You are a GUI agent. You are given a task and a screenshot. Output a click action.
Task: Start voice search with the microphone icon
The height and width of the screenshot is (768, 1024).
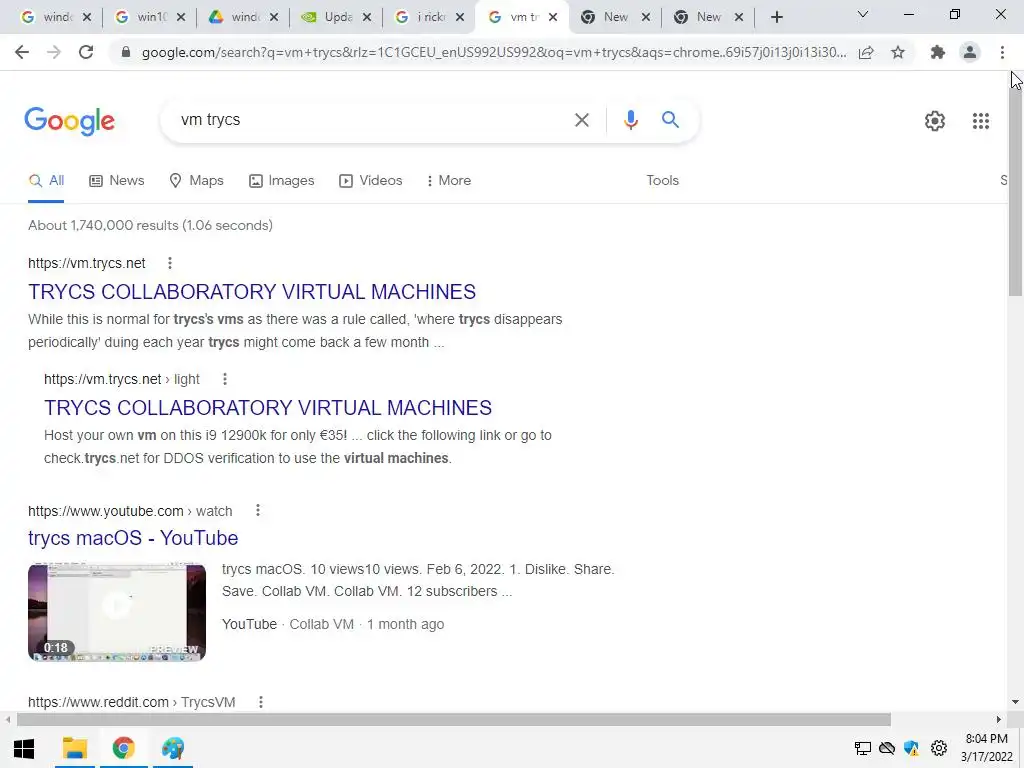[630, 120]
